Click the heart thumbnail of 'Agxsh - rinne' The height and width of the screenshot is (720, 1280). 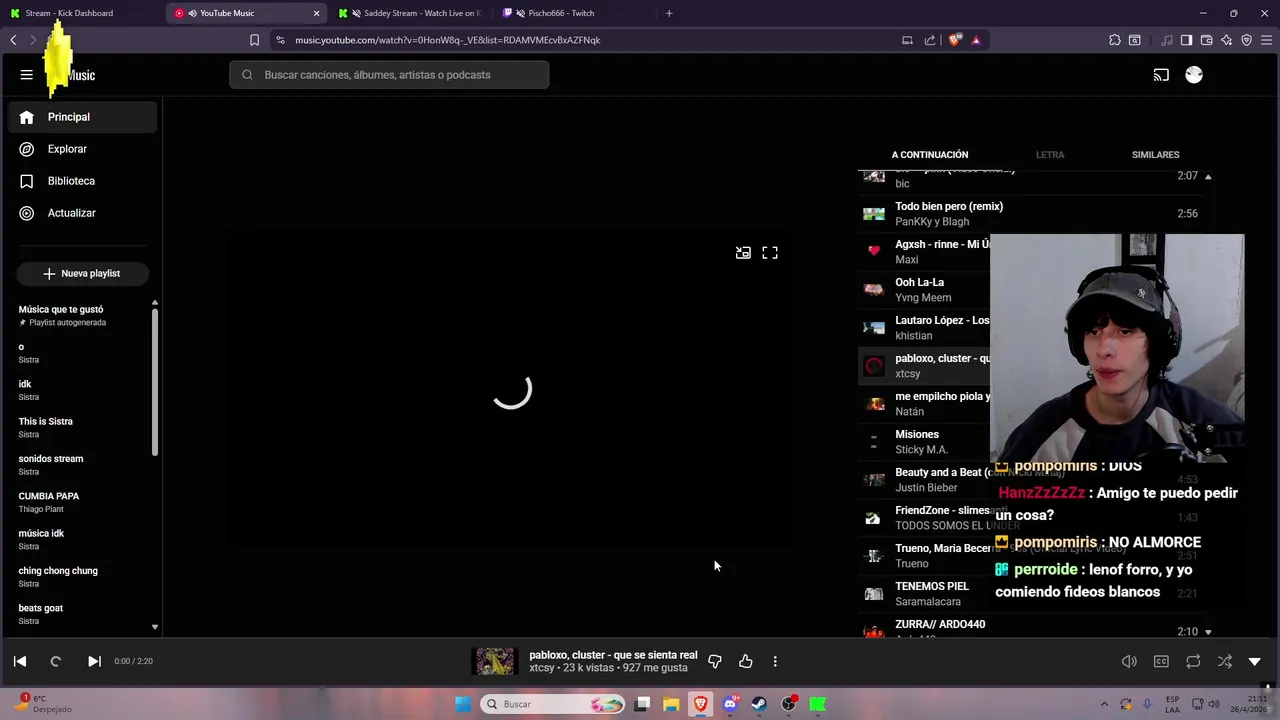tap(874, 251)
